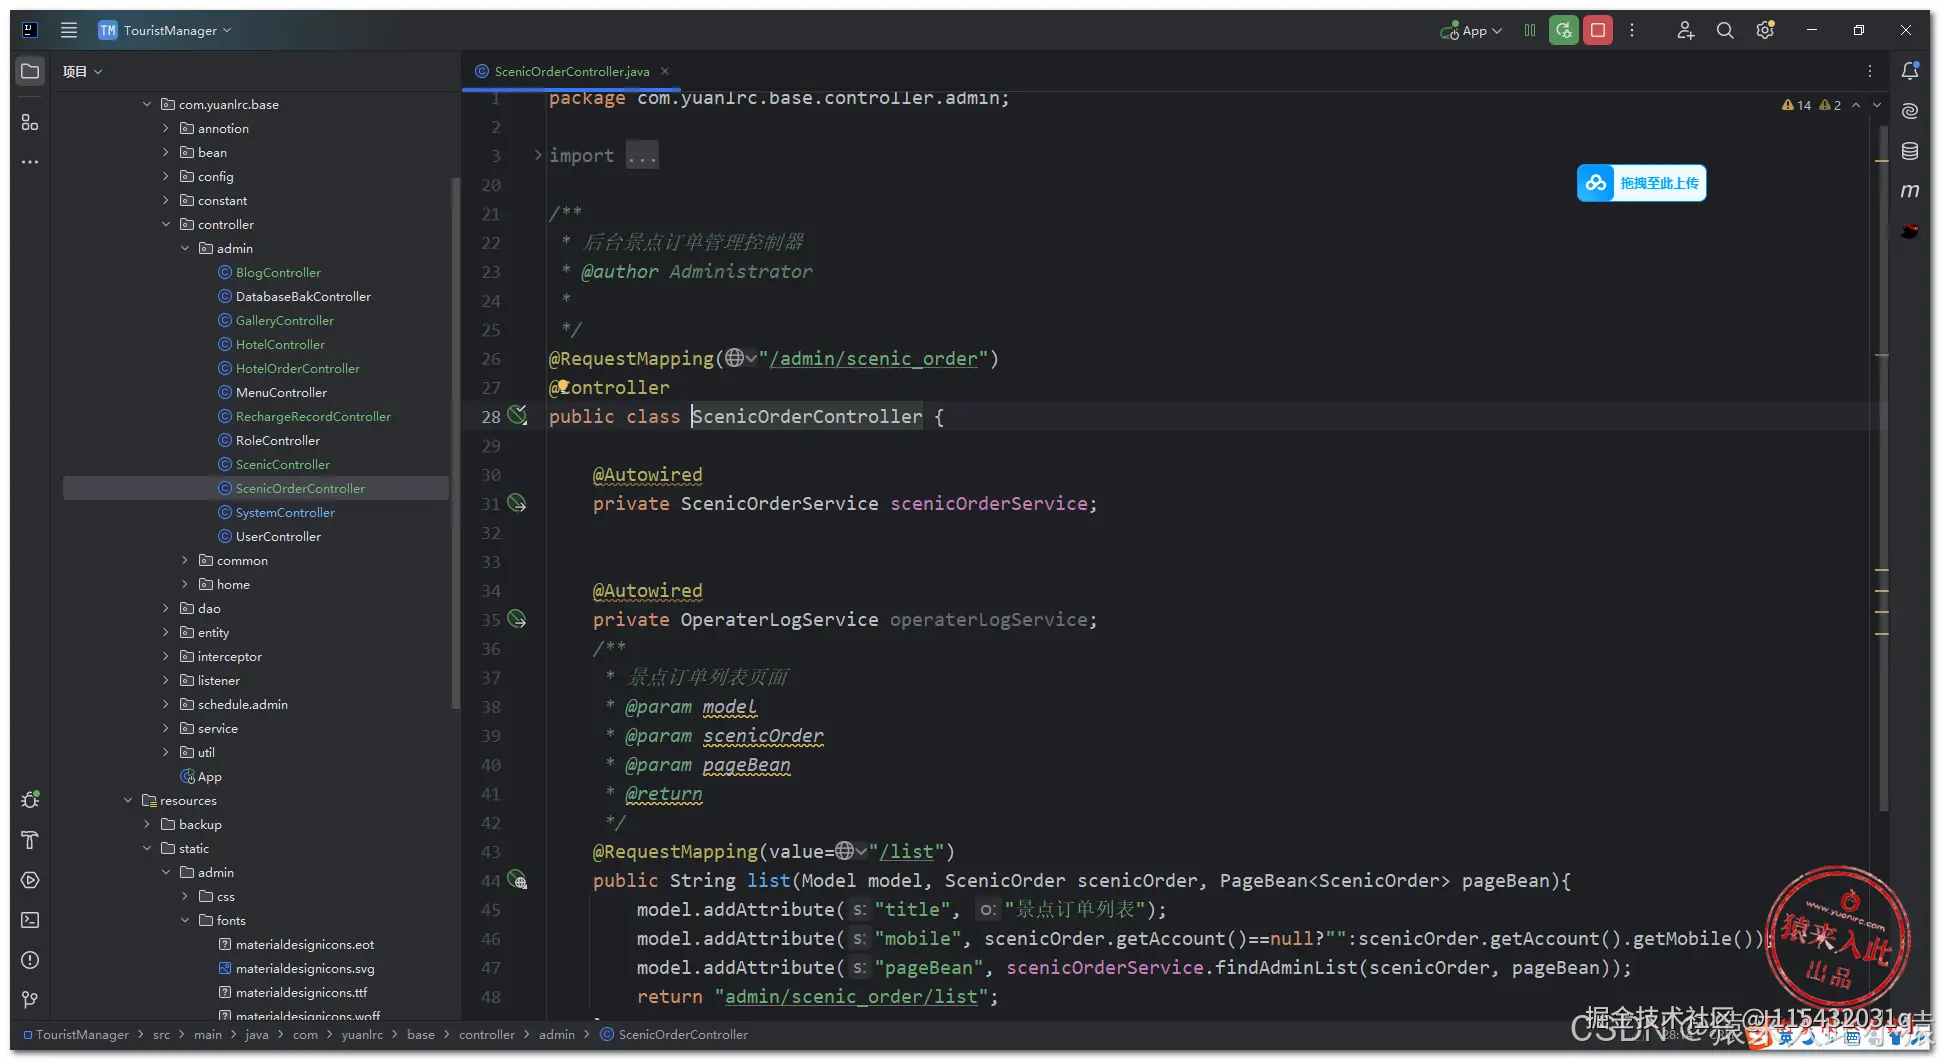Collapse the resources folder
The width and height of the screenshot is (1941, 1061).
tap(128, 800)
